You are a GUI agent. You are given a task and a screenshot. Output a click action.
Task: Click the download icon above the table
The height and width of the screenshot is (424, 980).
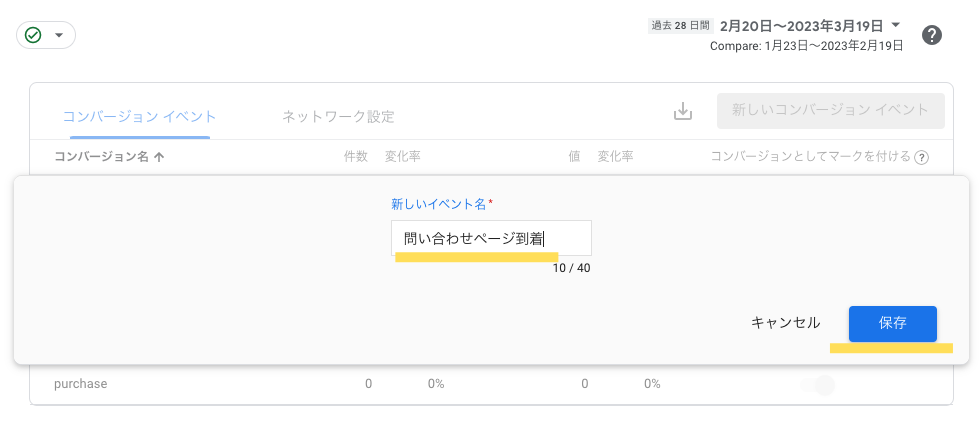point(683,111)
